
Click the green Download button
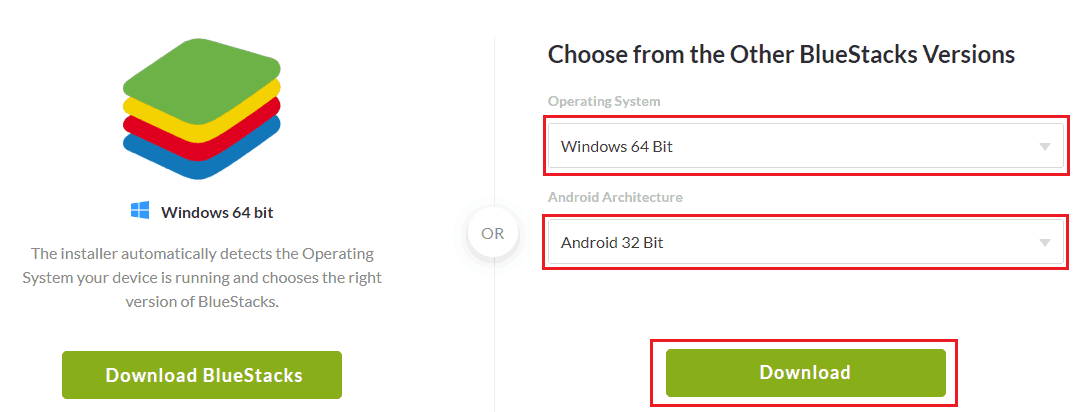click(x=806, y=373)
